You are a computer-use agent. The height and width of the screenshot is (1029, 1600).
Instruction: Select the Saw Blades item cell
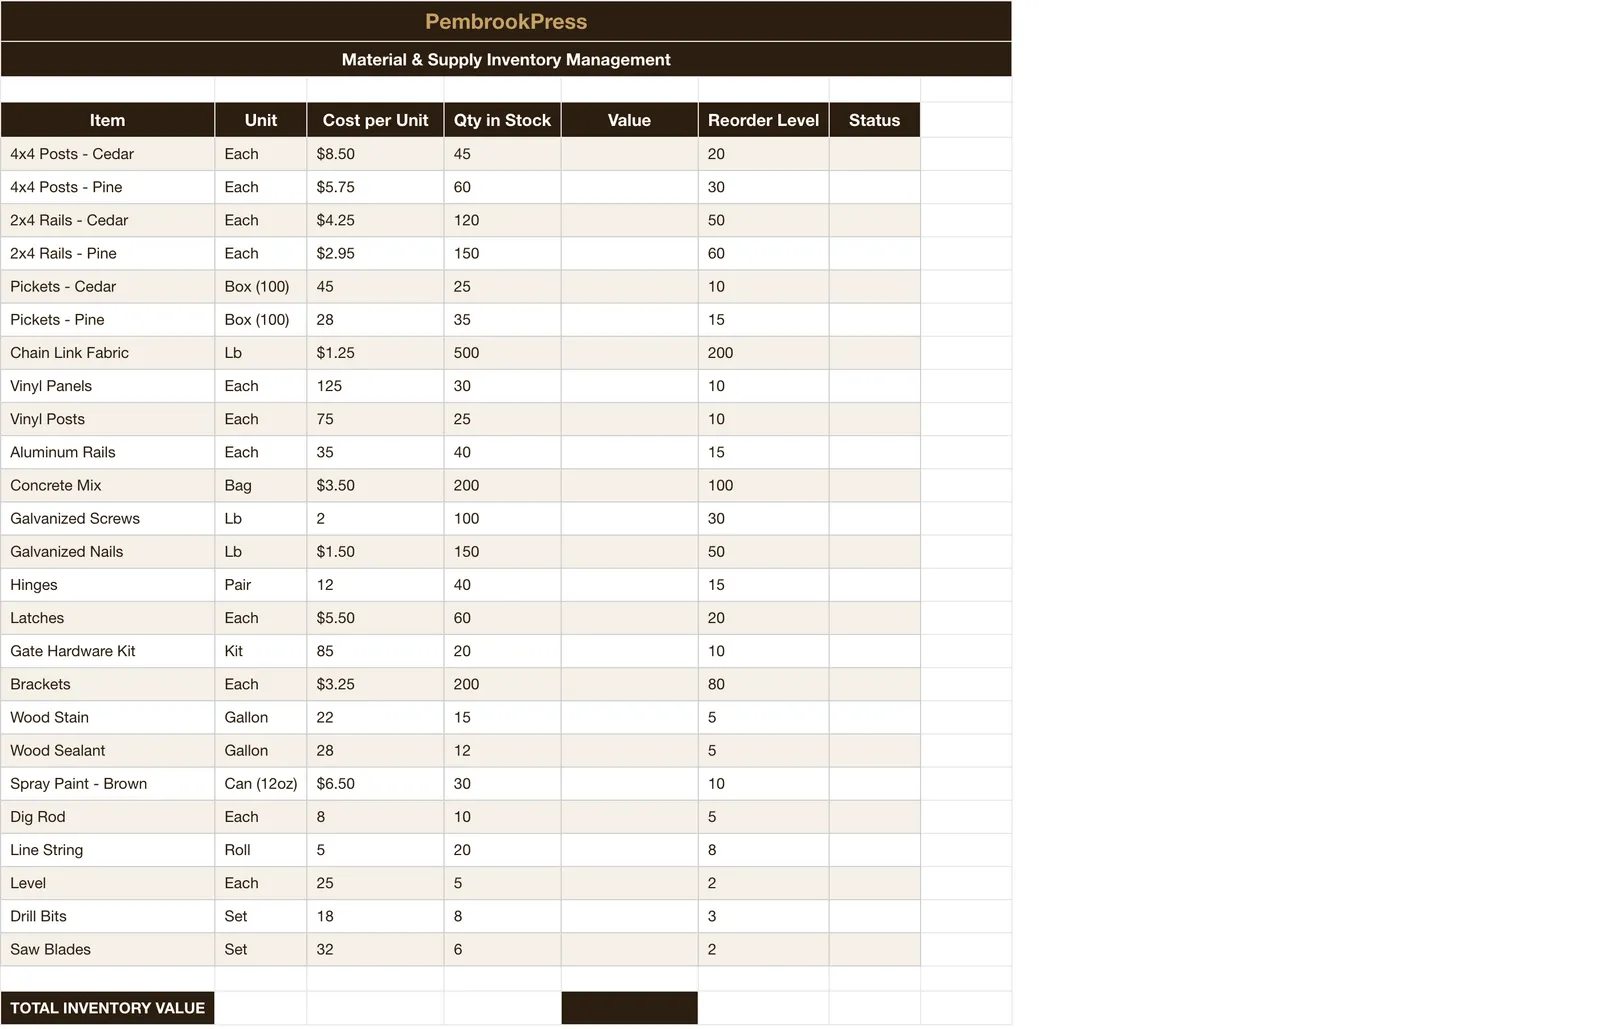coord(107,950)
